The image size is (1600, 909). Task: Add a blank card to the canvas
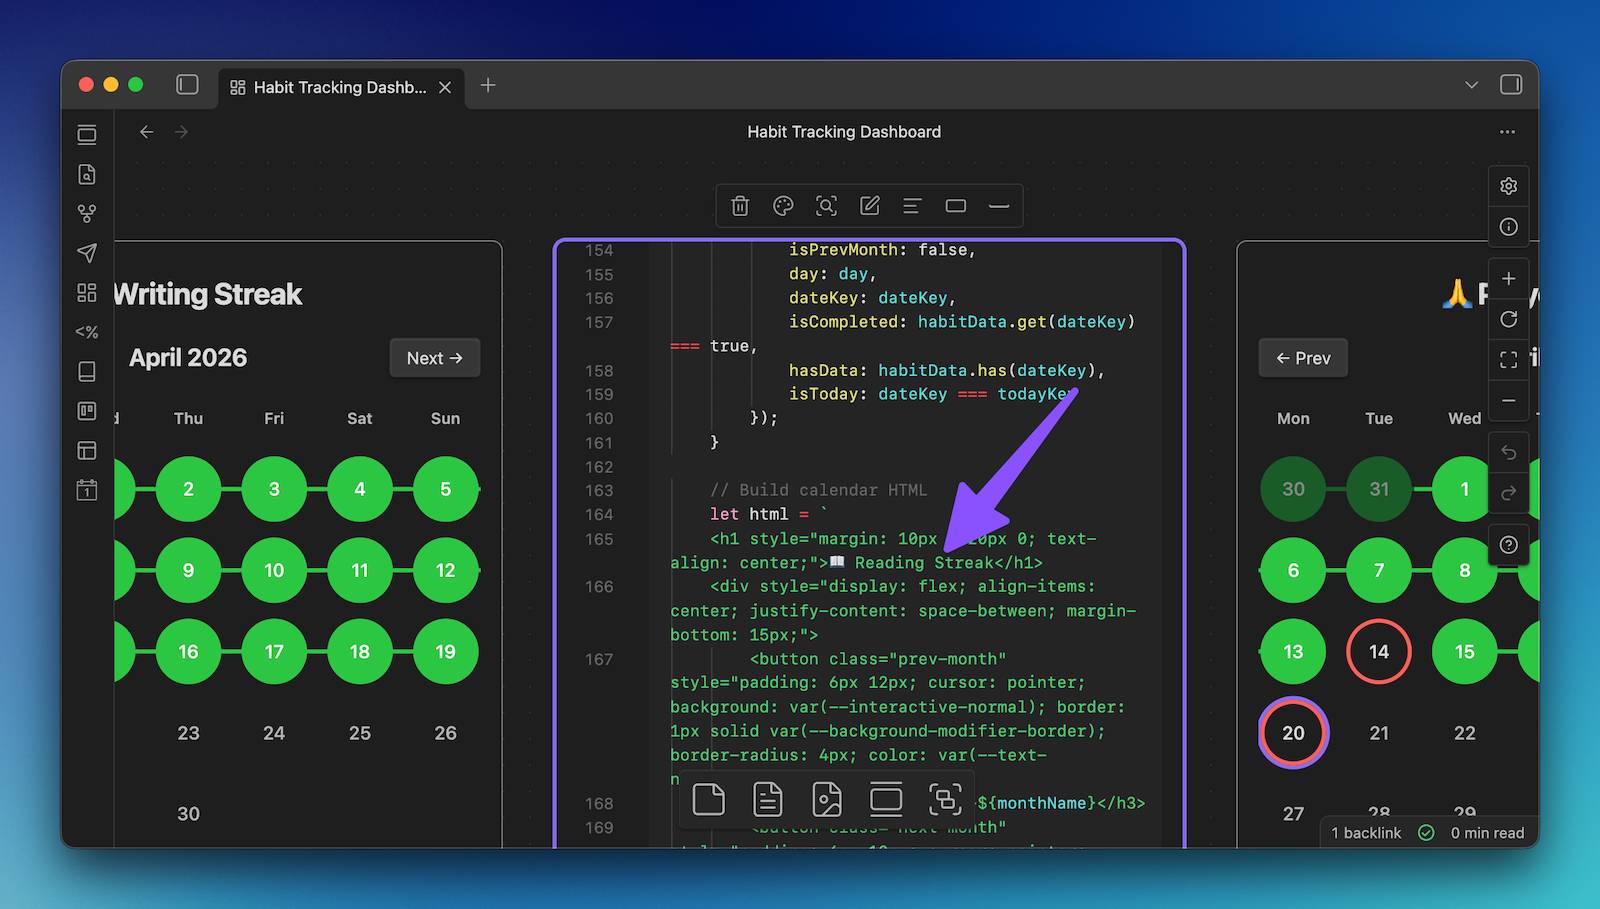click(708, 799)
